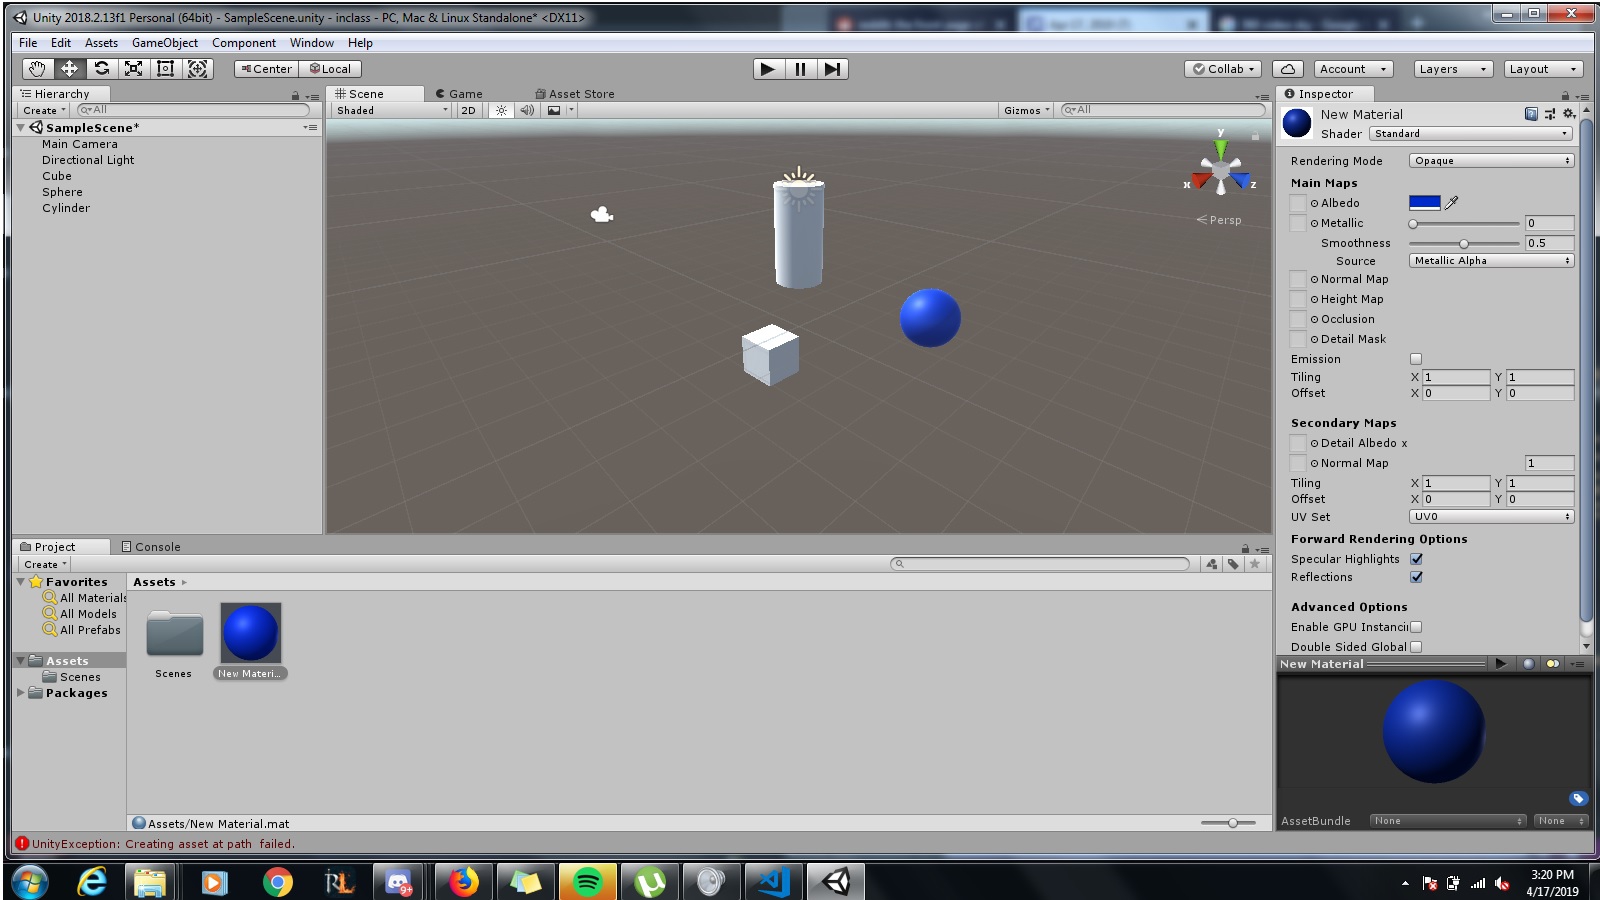
Task: Click the Step frame button
Action: (832, 69)
